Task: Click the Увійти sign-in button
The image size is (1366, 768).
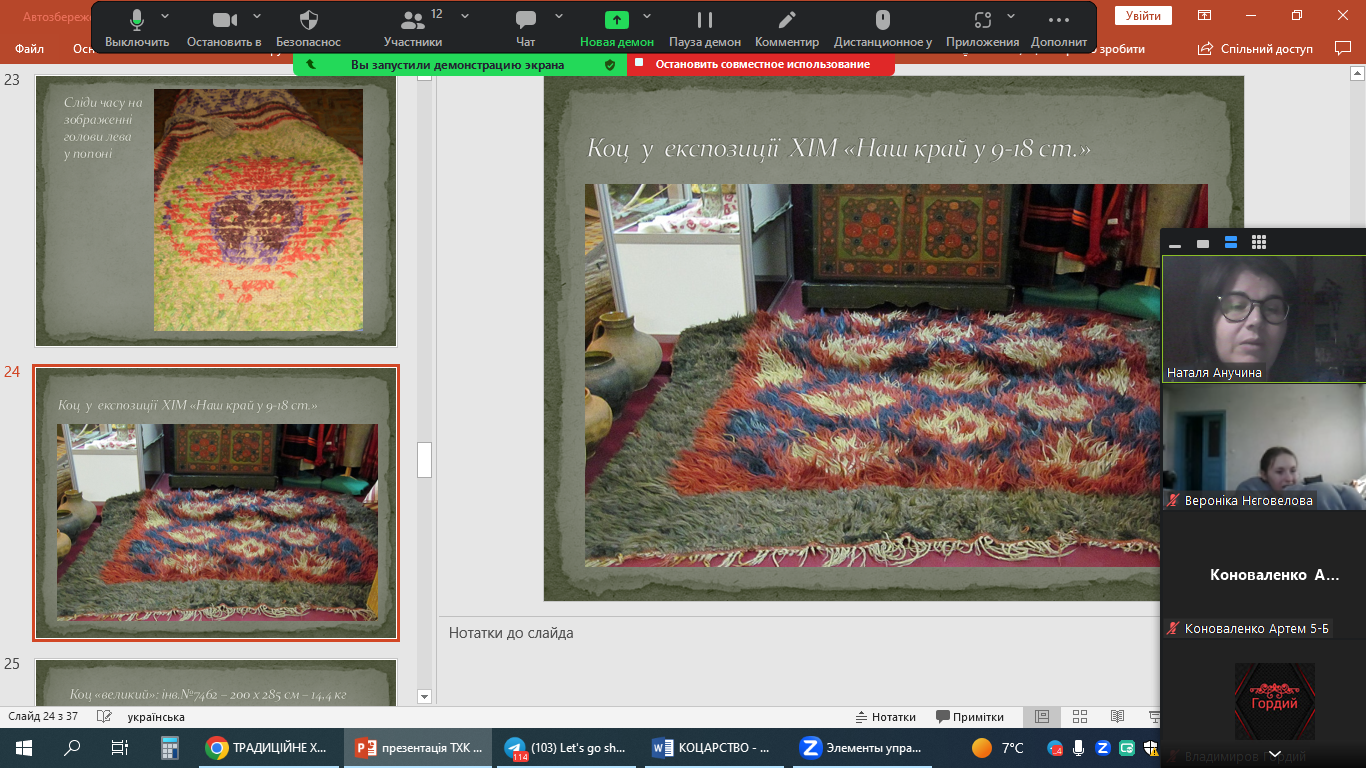Action: tap(1143, 15)
